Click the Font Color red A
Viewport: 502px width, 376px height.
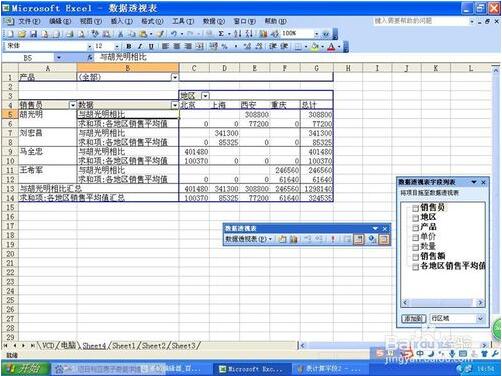pyautogui.click(x=330, y=46)
